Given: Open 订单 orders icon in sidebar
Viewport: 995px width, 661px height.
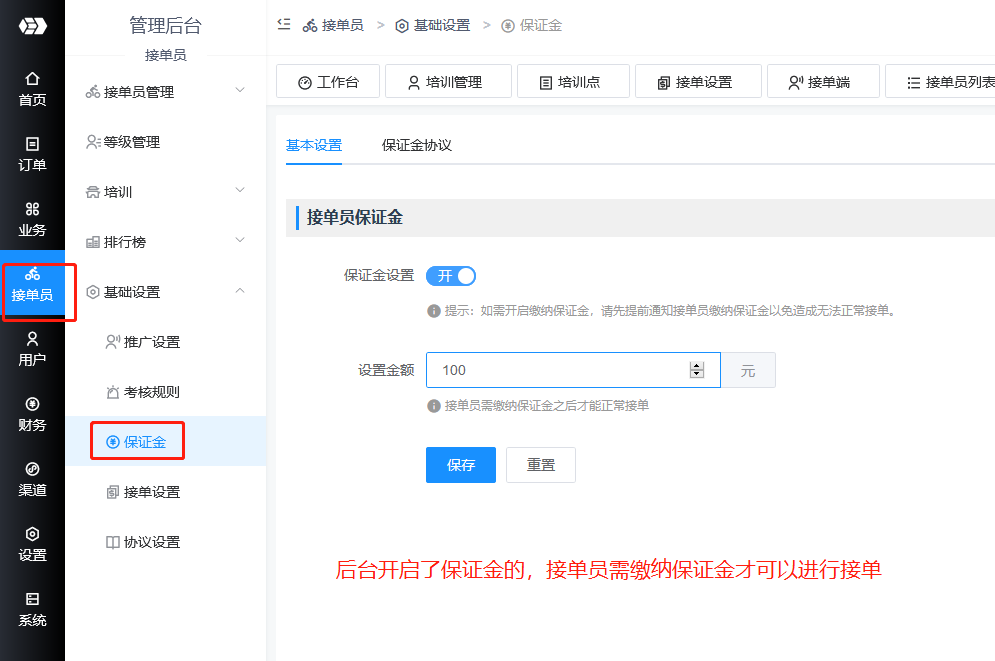Looking at the screenshot, I should click(x=32, y=144).
